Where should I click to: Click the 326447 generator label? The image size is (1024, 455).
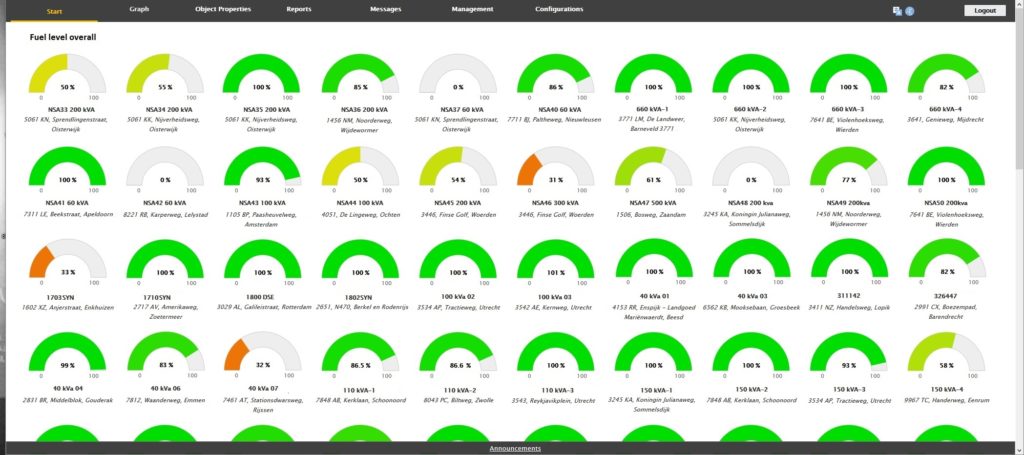[946, 296]
